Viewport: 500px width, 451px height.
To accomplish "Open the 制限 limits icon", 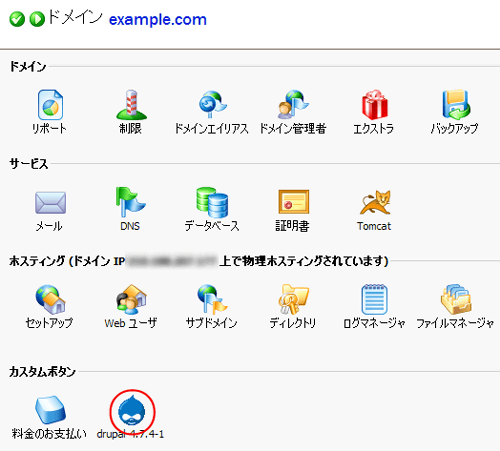I will point(131,105).
